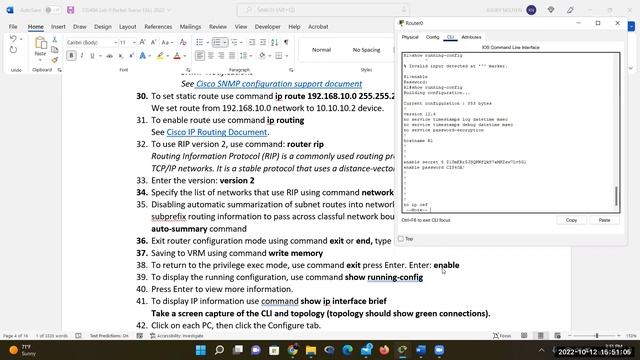640x360 pixels.
Task: Toggle Underline formatting
Action: point(92,56)
